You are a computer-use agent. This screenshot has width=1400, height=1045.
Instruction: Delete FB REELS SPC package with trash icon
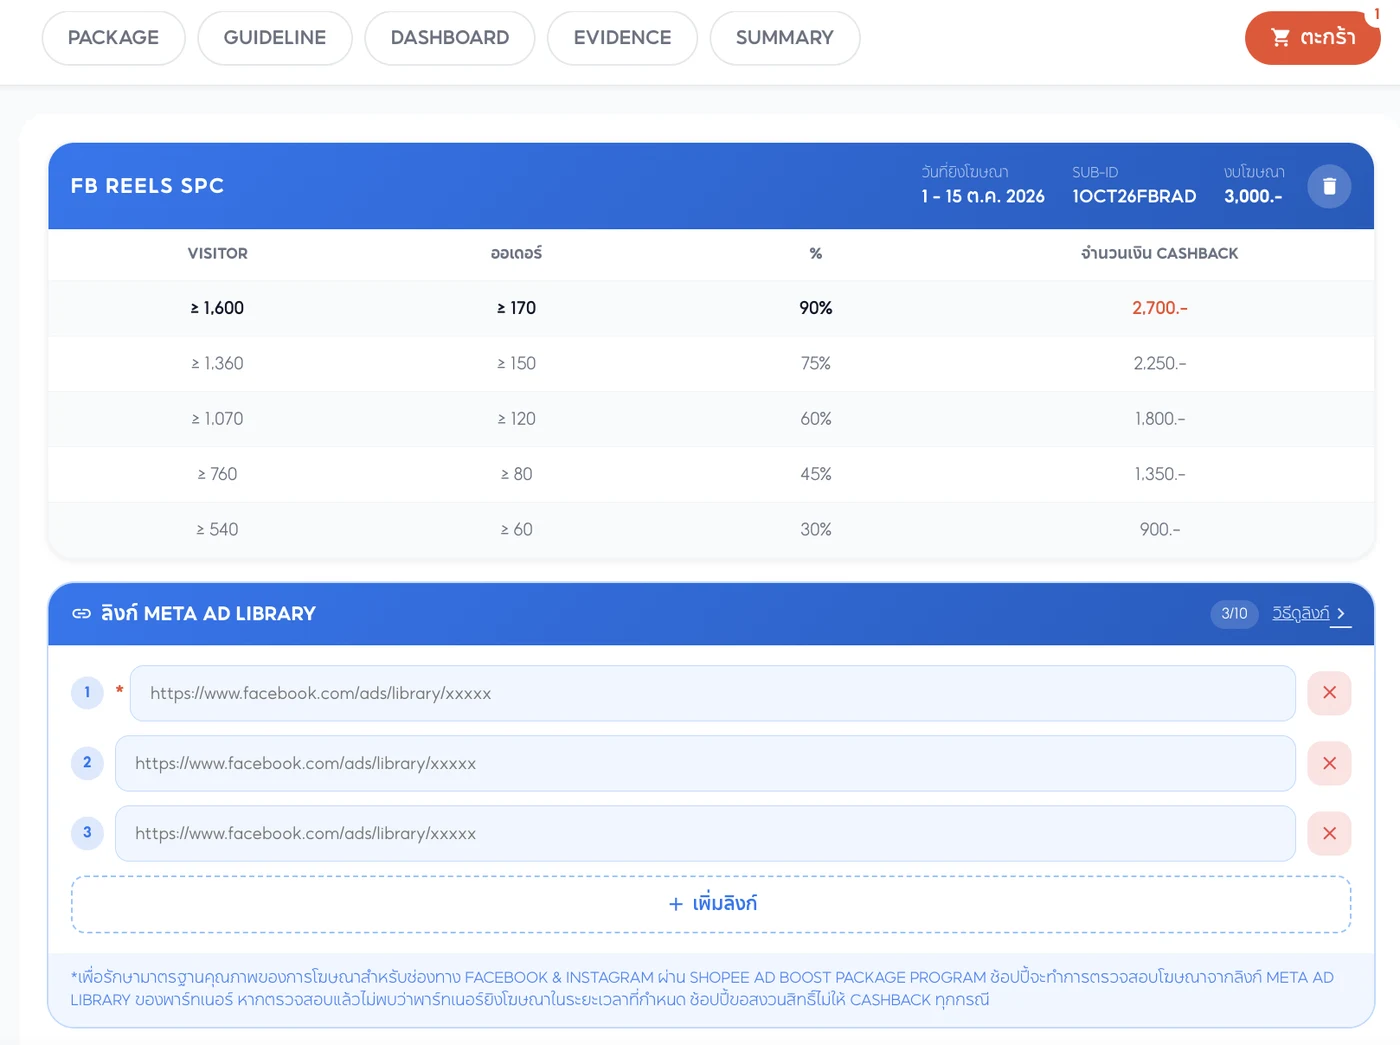(x=1329, y=186)
